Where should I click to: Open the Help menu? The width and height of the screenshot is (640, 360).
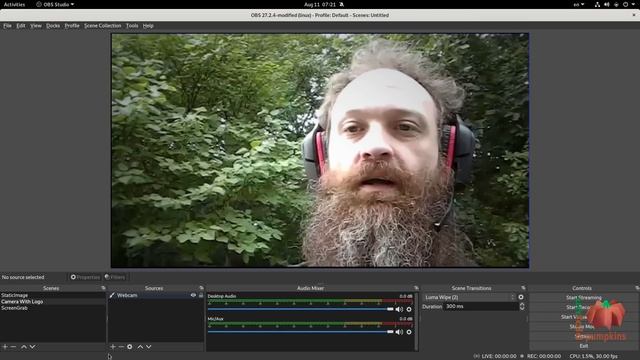click(148, 26)
